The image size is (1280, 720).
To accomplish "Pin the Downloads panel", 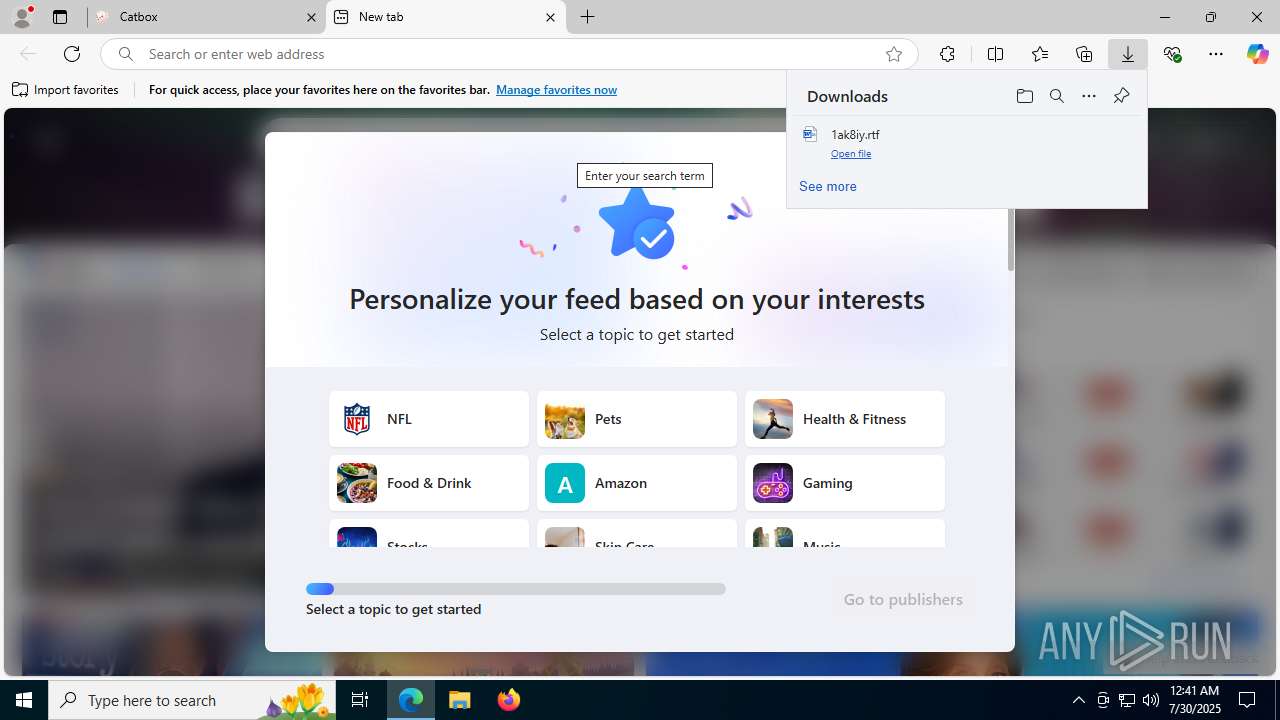I will pos(1121,96).
